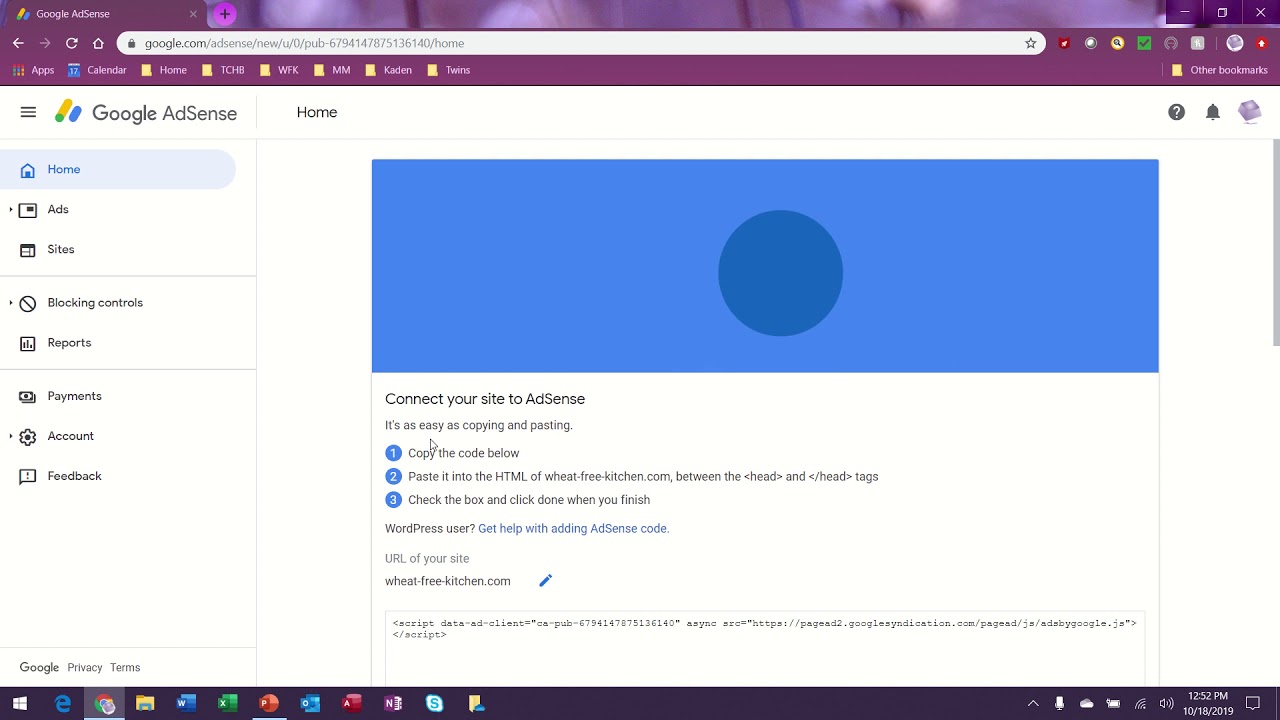Open the Windows action center
Screen dimensions: 1280x720
pos(1253,704)
